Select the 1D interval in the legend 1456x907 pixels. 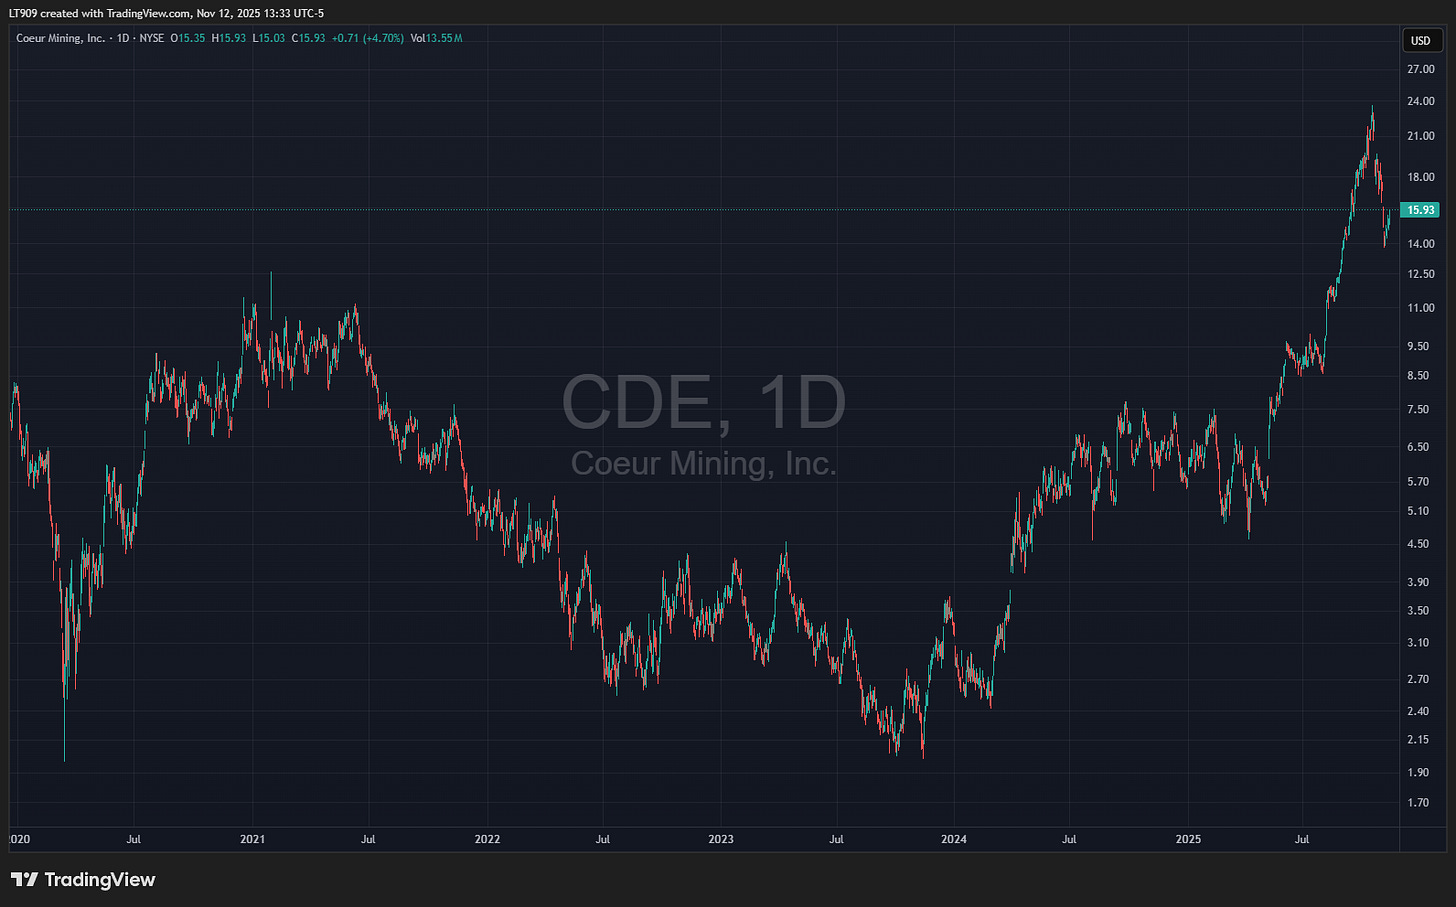point(122,38)
